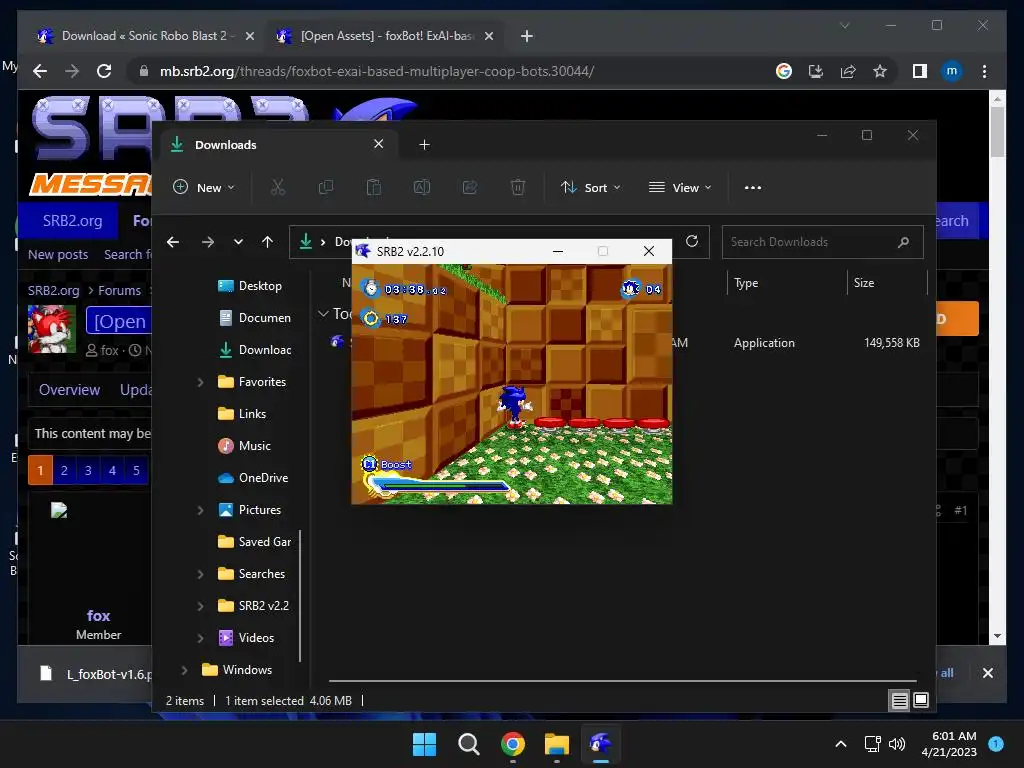Switch to details view icon in status bar
This screenshot has height=768, width=1024.
point(899,701)
